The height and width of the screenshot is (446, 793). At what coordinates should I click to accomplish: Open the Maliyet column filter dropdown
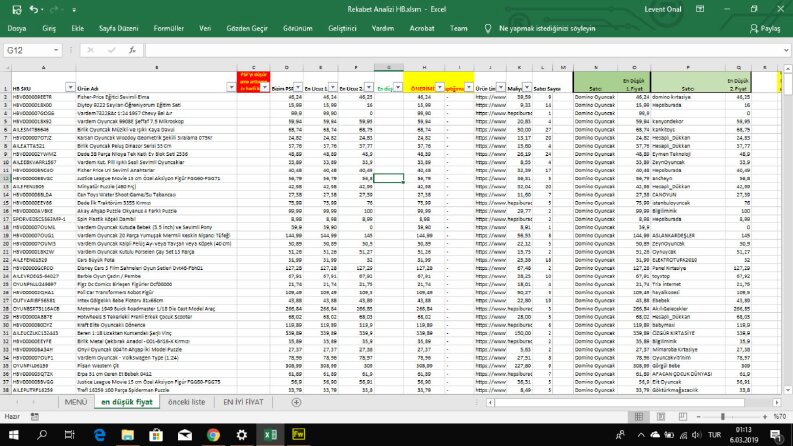point(527,88)
